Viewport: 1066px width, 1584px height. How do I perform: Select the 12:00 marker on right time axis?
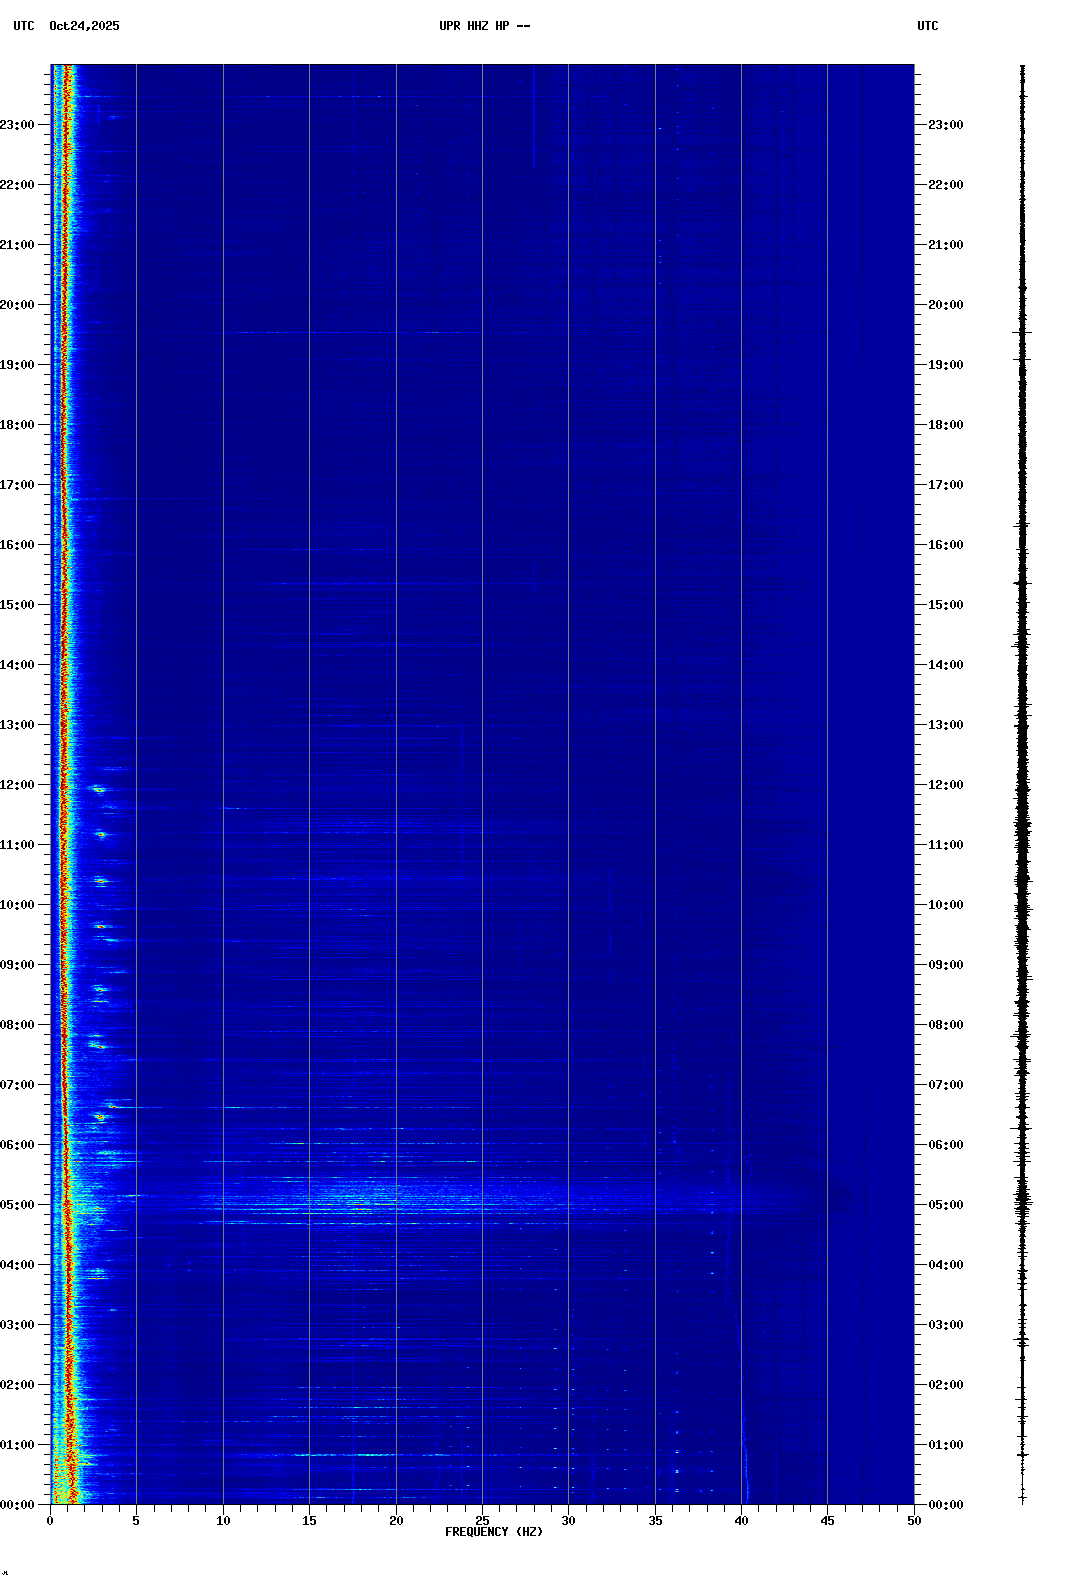coord(945,785)
